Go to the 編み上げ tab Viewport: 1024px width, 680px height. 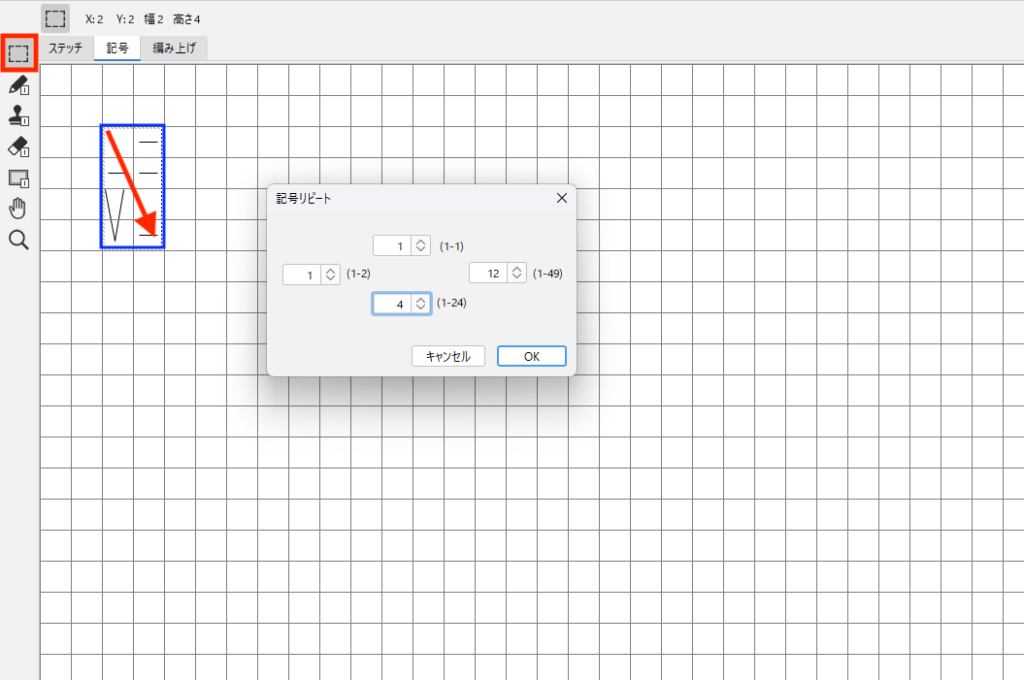coord(174,48)
